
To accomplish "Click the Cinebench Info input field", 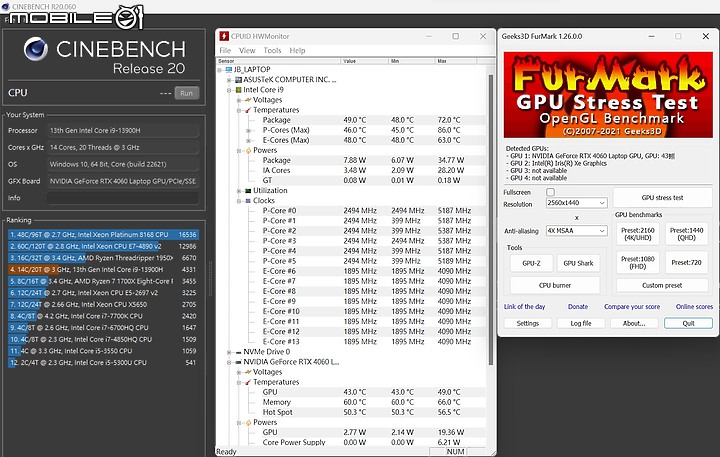I will [x=123, y=198].
